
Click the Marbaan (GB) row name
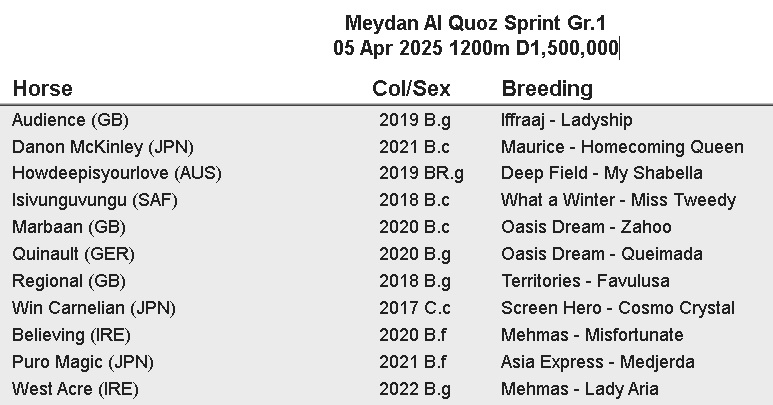coord(69,227)
